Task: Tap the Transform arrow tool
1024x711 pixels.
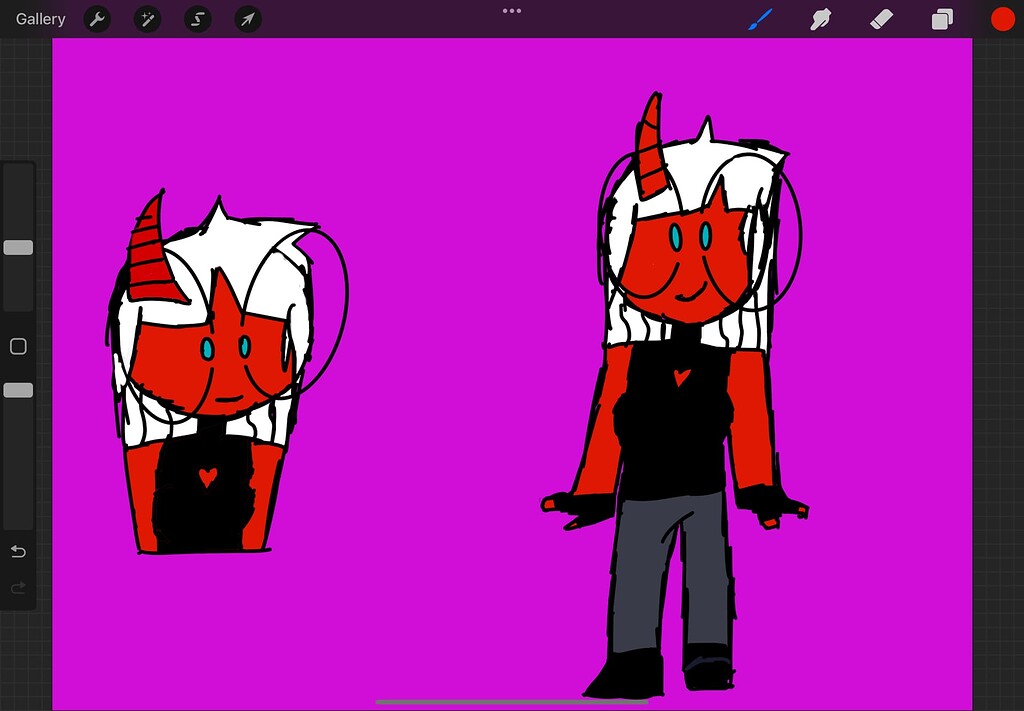Action: [247, 19]
